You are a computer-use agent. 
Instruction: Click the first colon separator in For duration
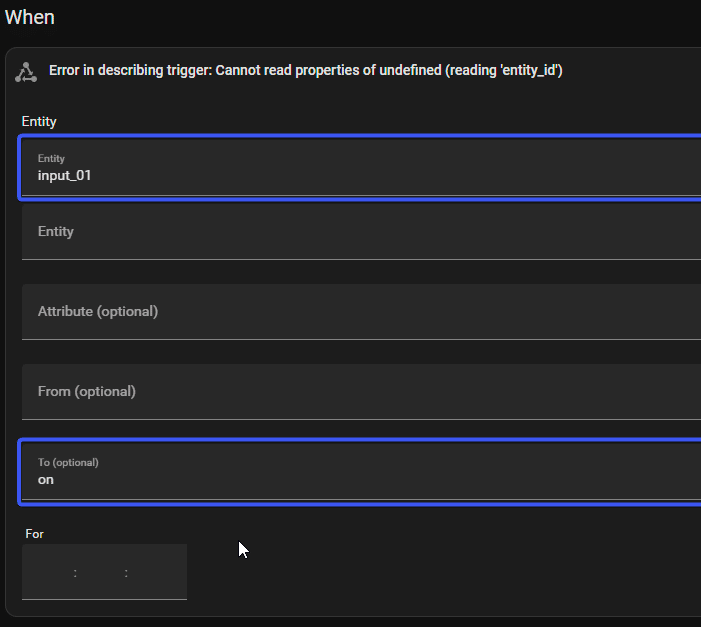(x=75, y=573)
